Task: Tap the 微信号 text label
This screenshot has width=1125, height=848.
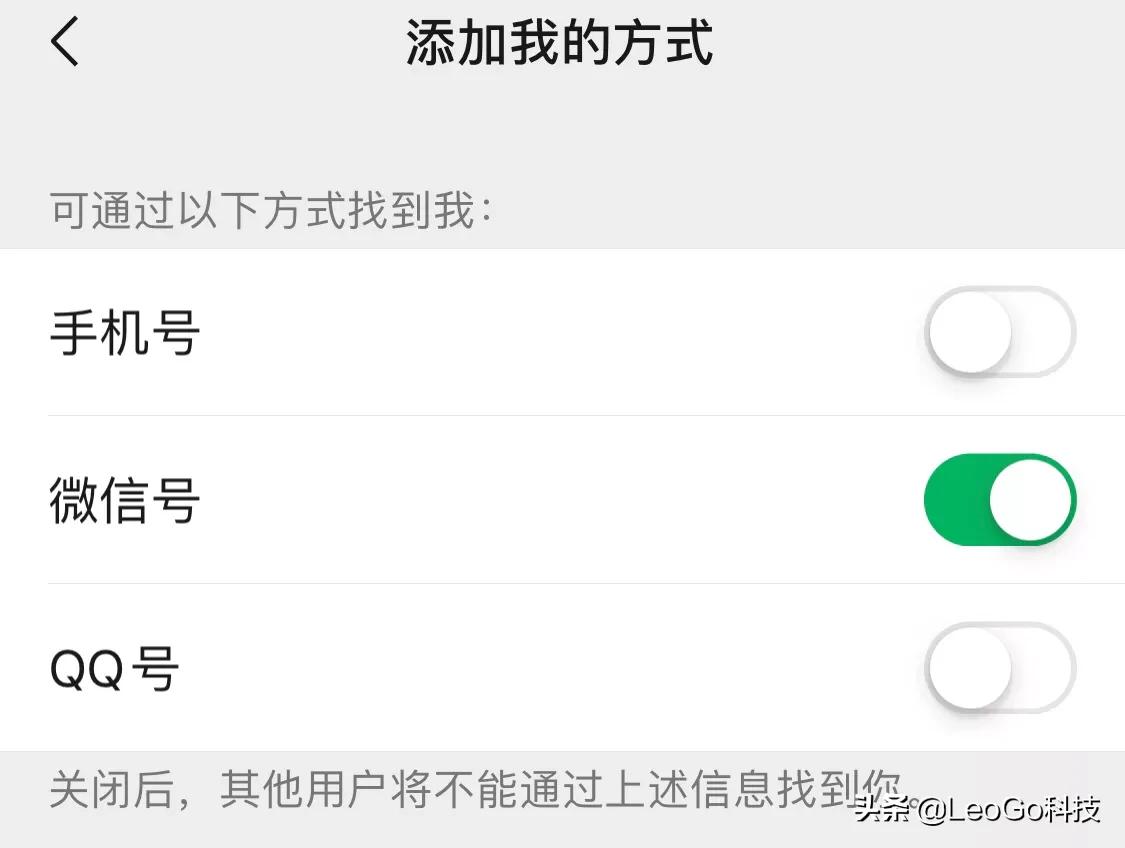Action: coord(123,500)
